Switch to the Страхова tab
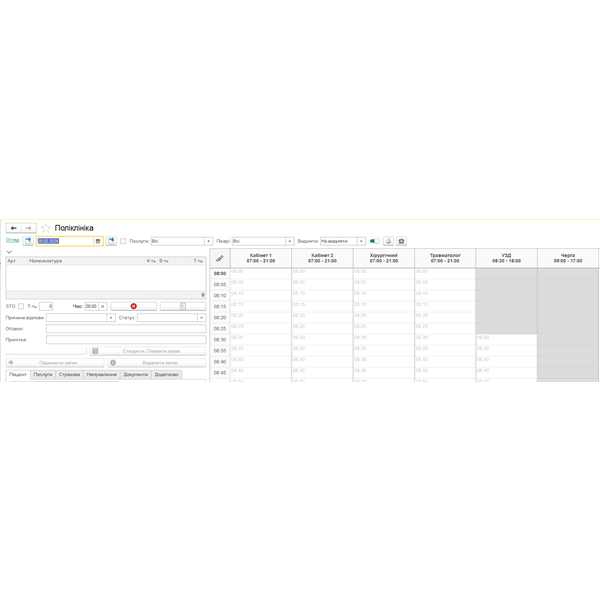This screenshot has height=600, width=600. (x=69, y=375)
